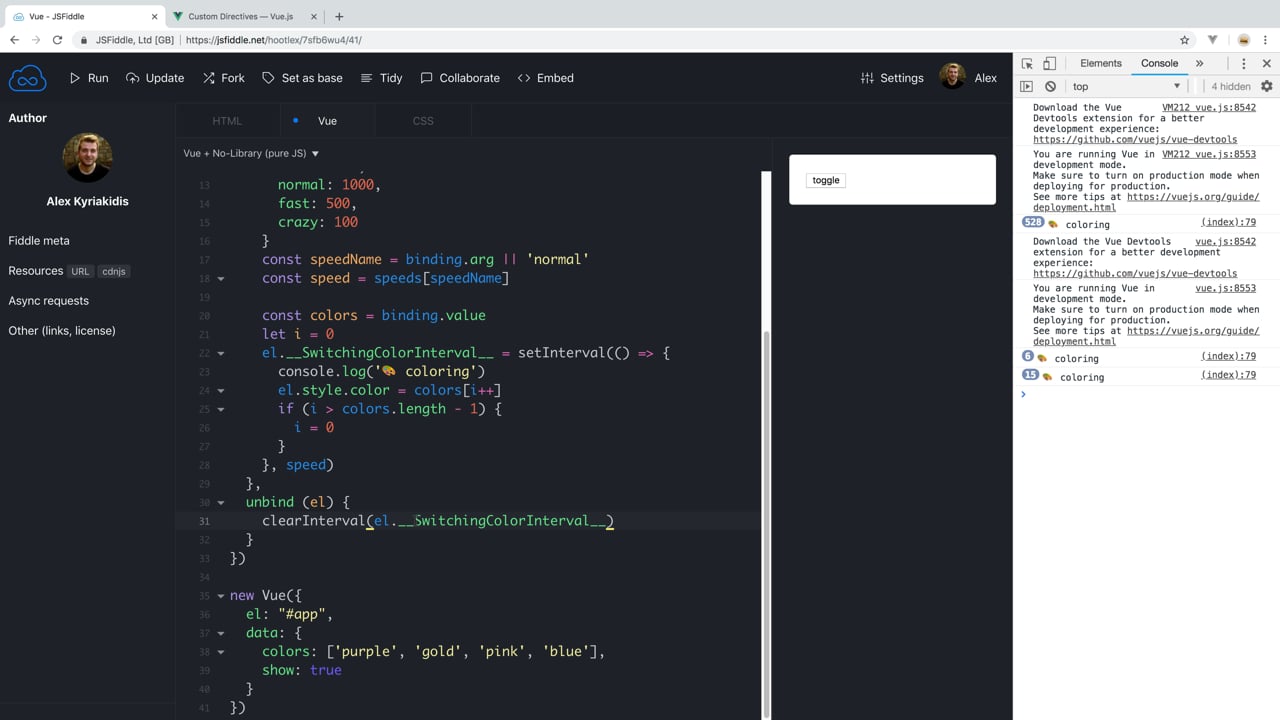The height and width of the screenshot is (720, 1280).
Task: Click the JSFiddle cloud logo
Action: 28,78
